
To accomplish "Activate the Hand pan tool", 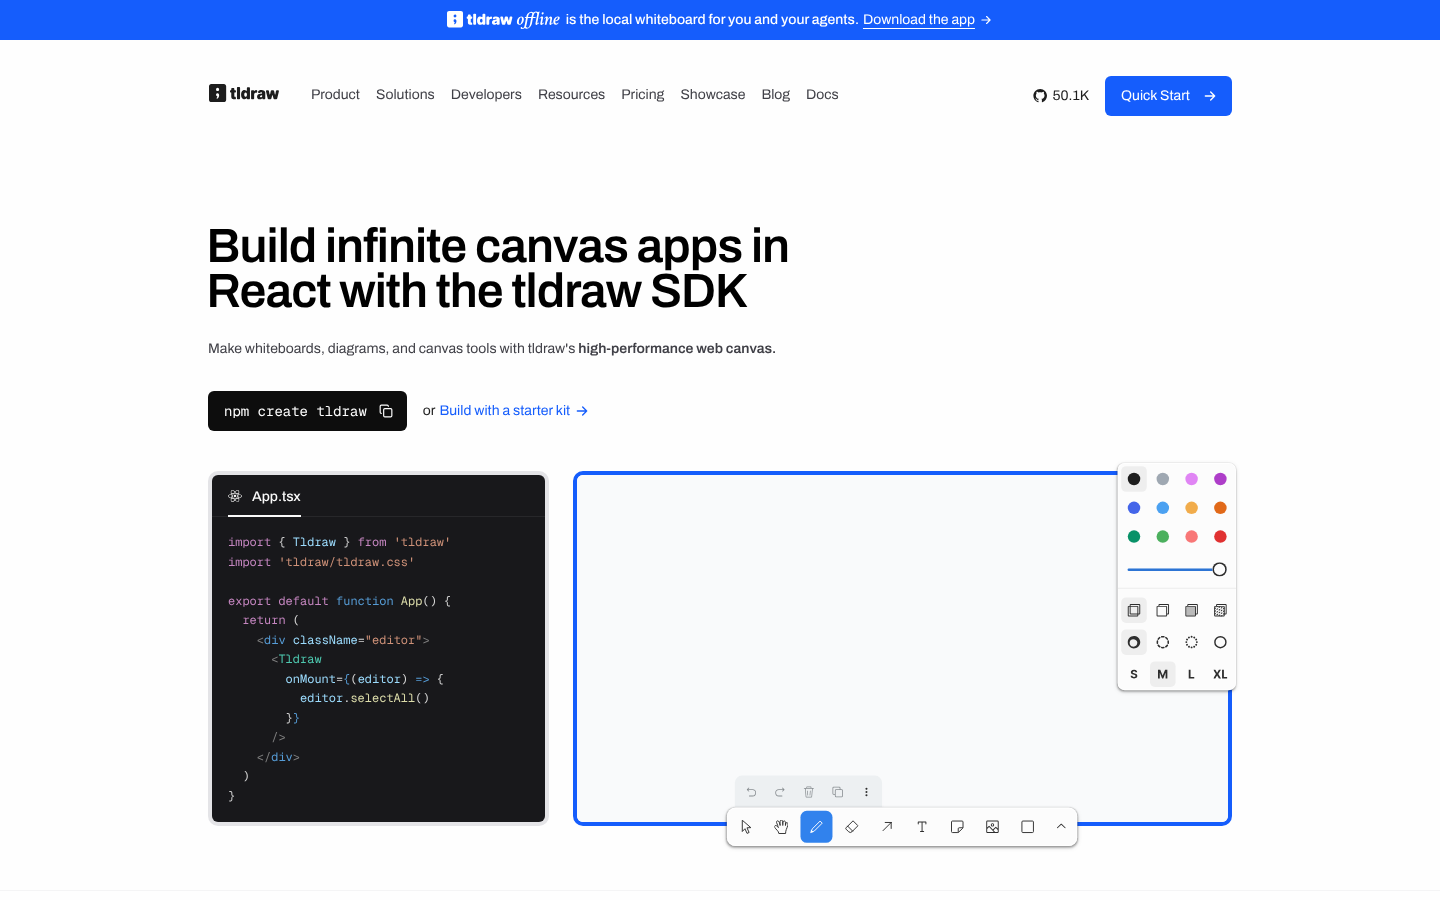I will (x=781, y=827).
